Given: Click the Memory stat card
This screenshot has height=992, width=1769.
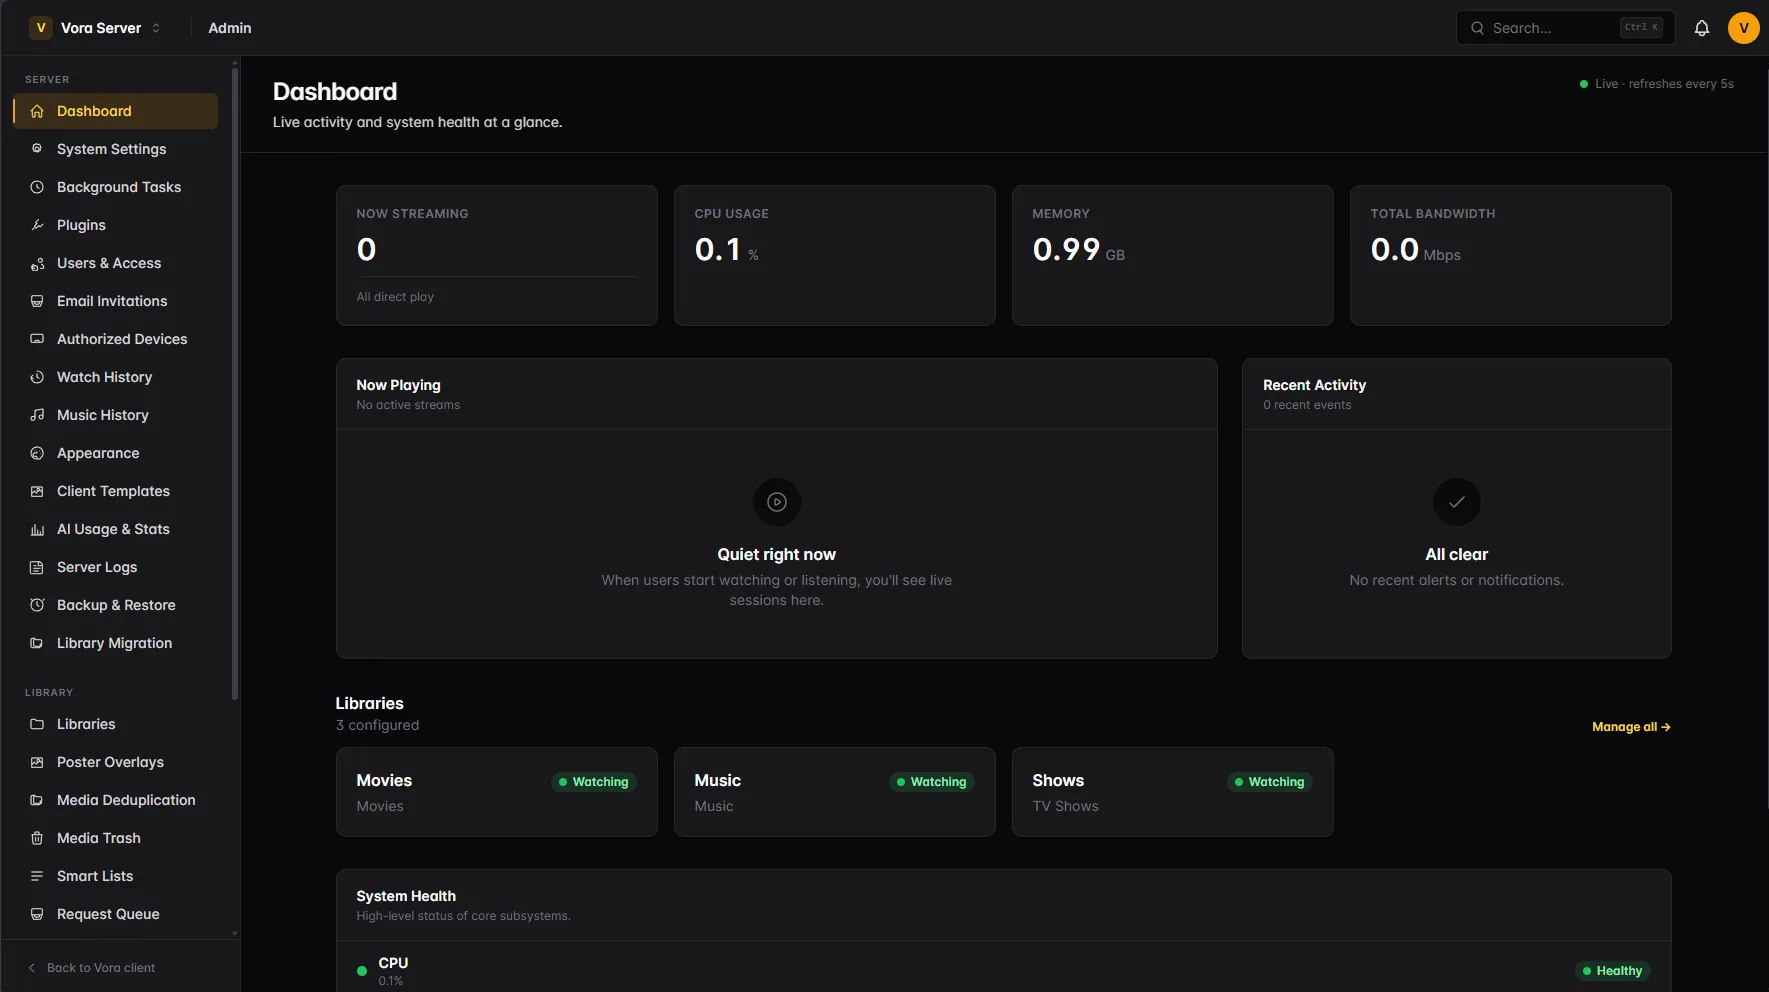Looking at the screenshot, I should coord(1173,255).
